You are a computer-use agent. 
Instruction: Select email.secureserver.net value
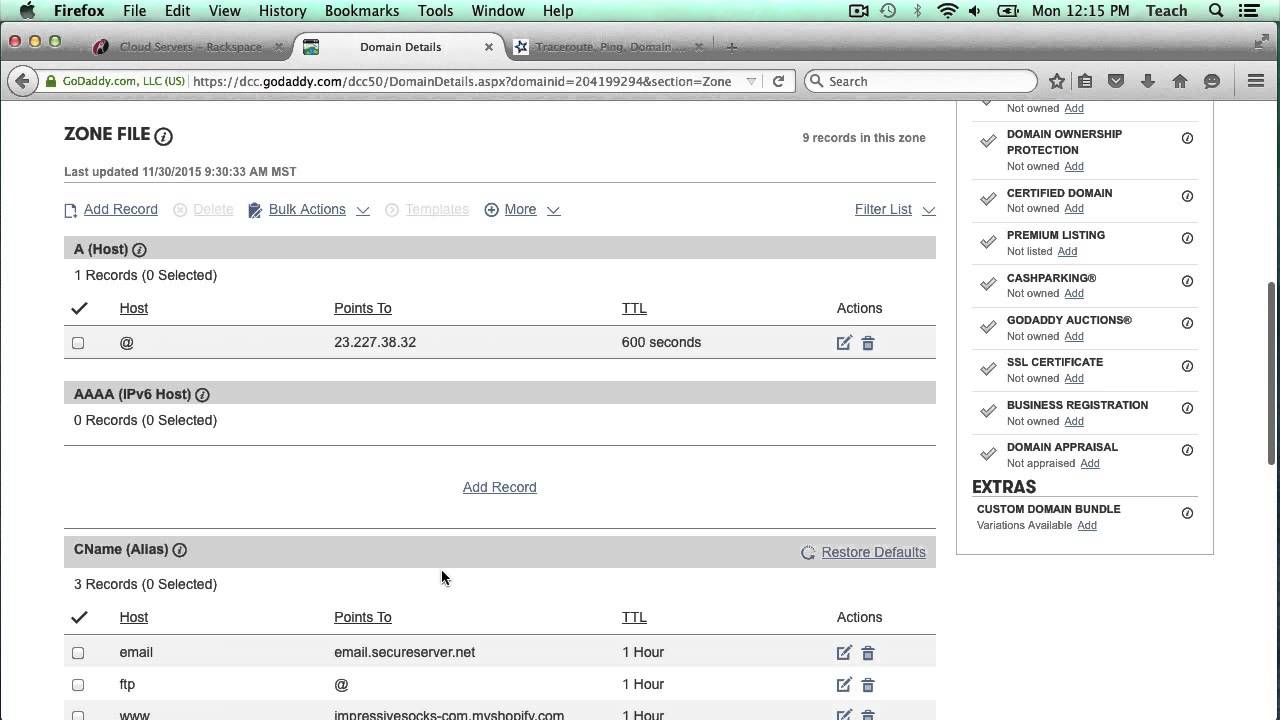point(405,652)
